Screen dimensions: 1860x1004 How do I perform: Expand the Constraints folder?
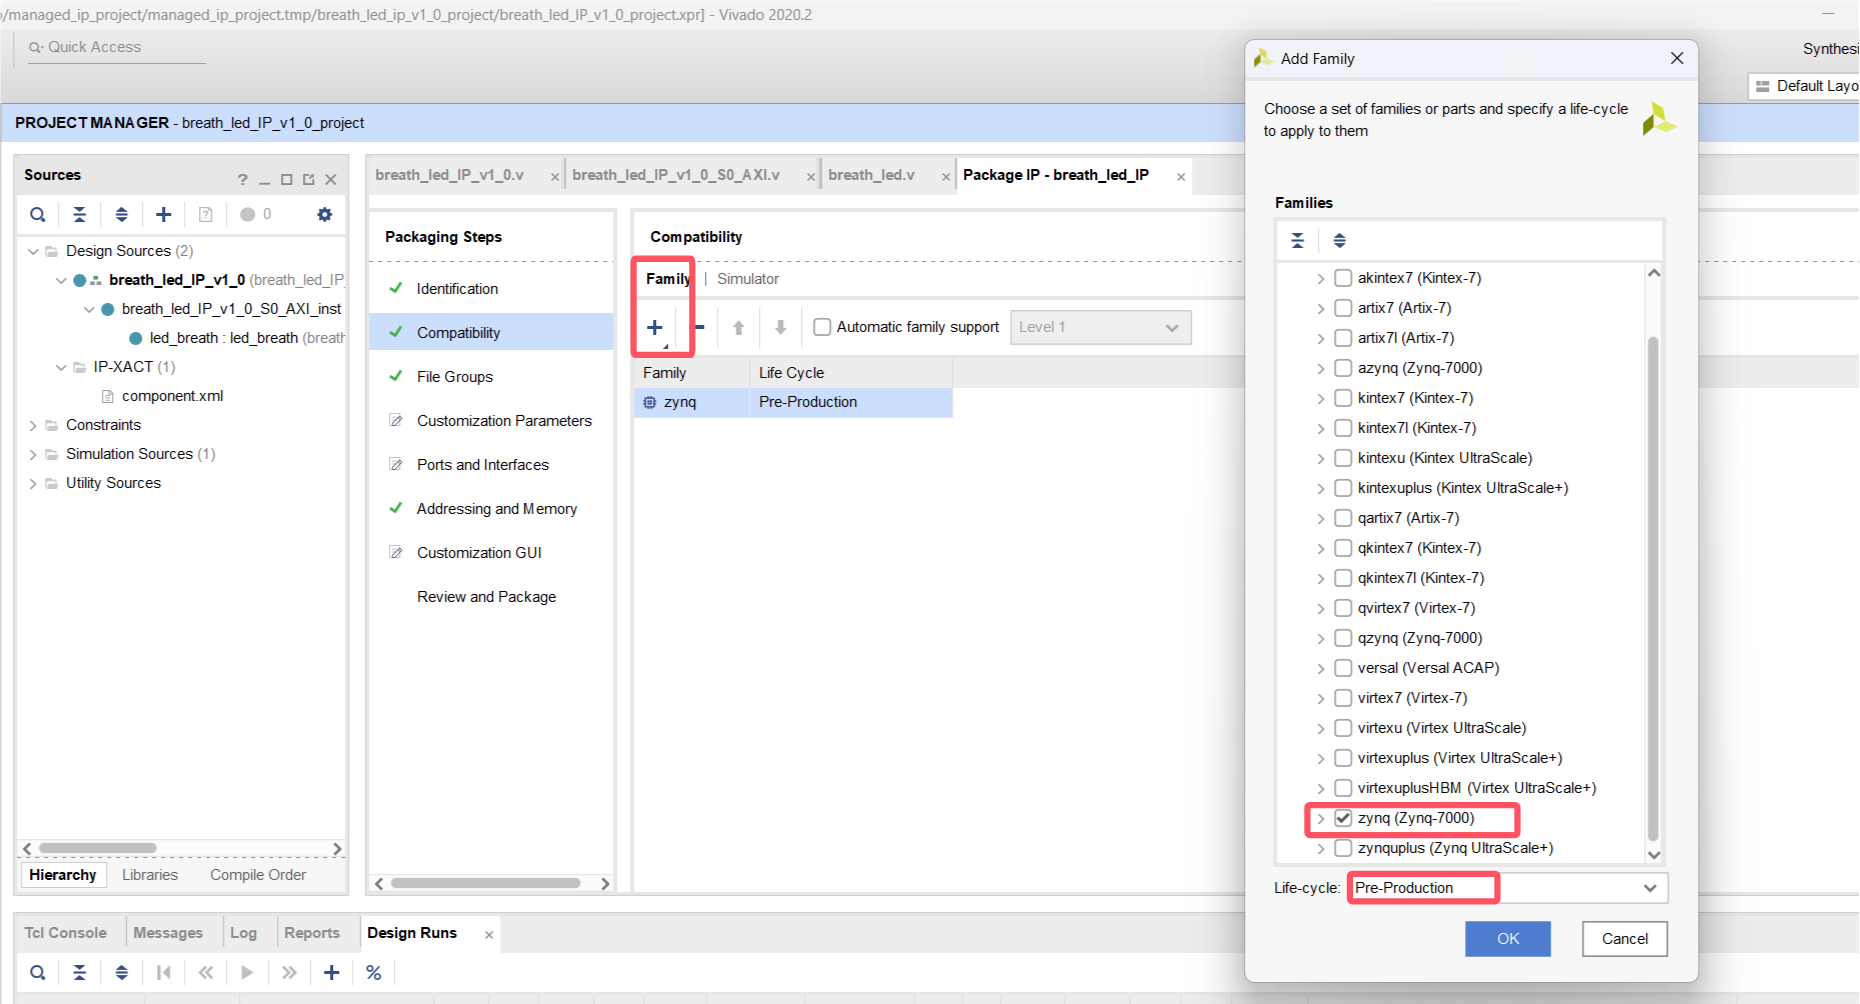33,425
